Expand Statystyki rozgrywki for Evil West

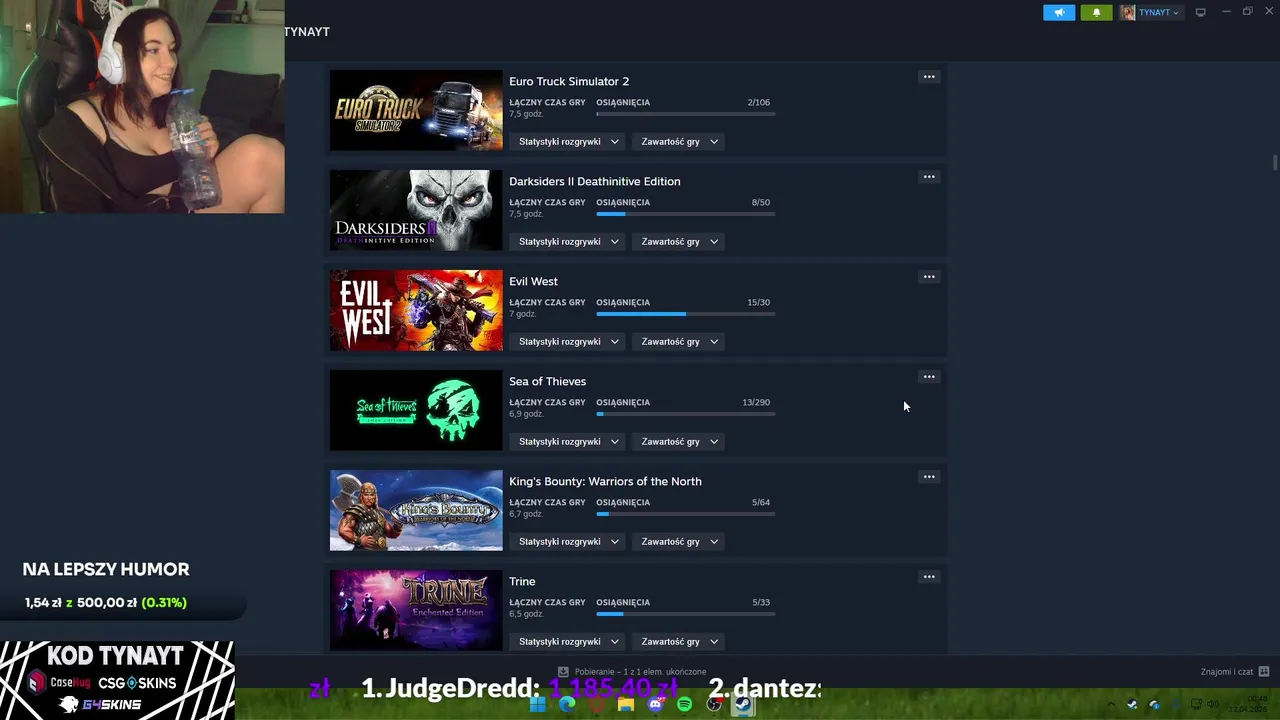(x=569, y=342)
